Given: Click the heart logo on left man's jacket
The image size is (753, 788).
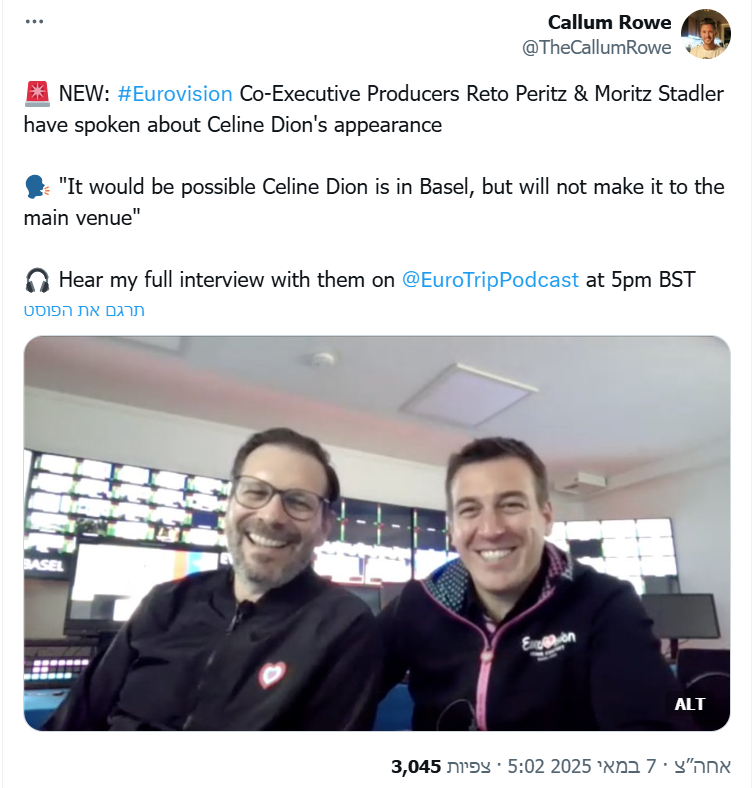Looking at the screenshot, I should coord(272,675).
